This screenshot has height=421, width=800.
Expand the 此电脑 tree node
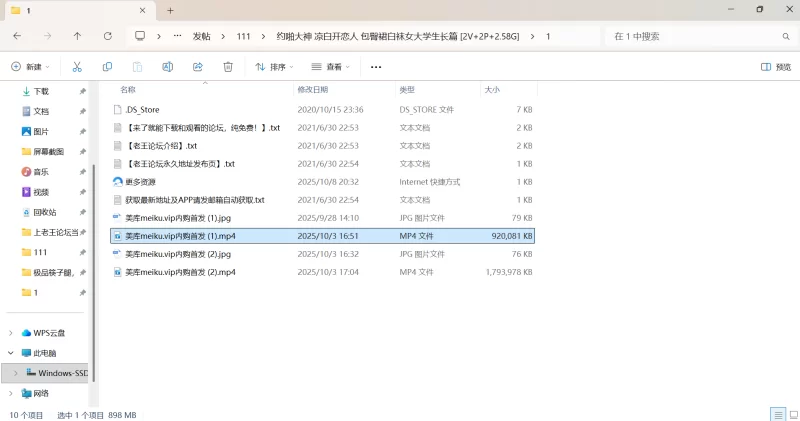tap(11, 353)
